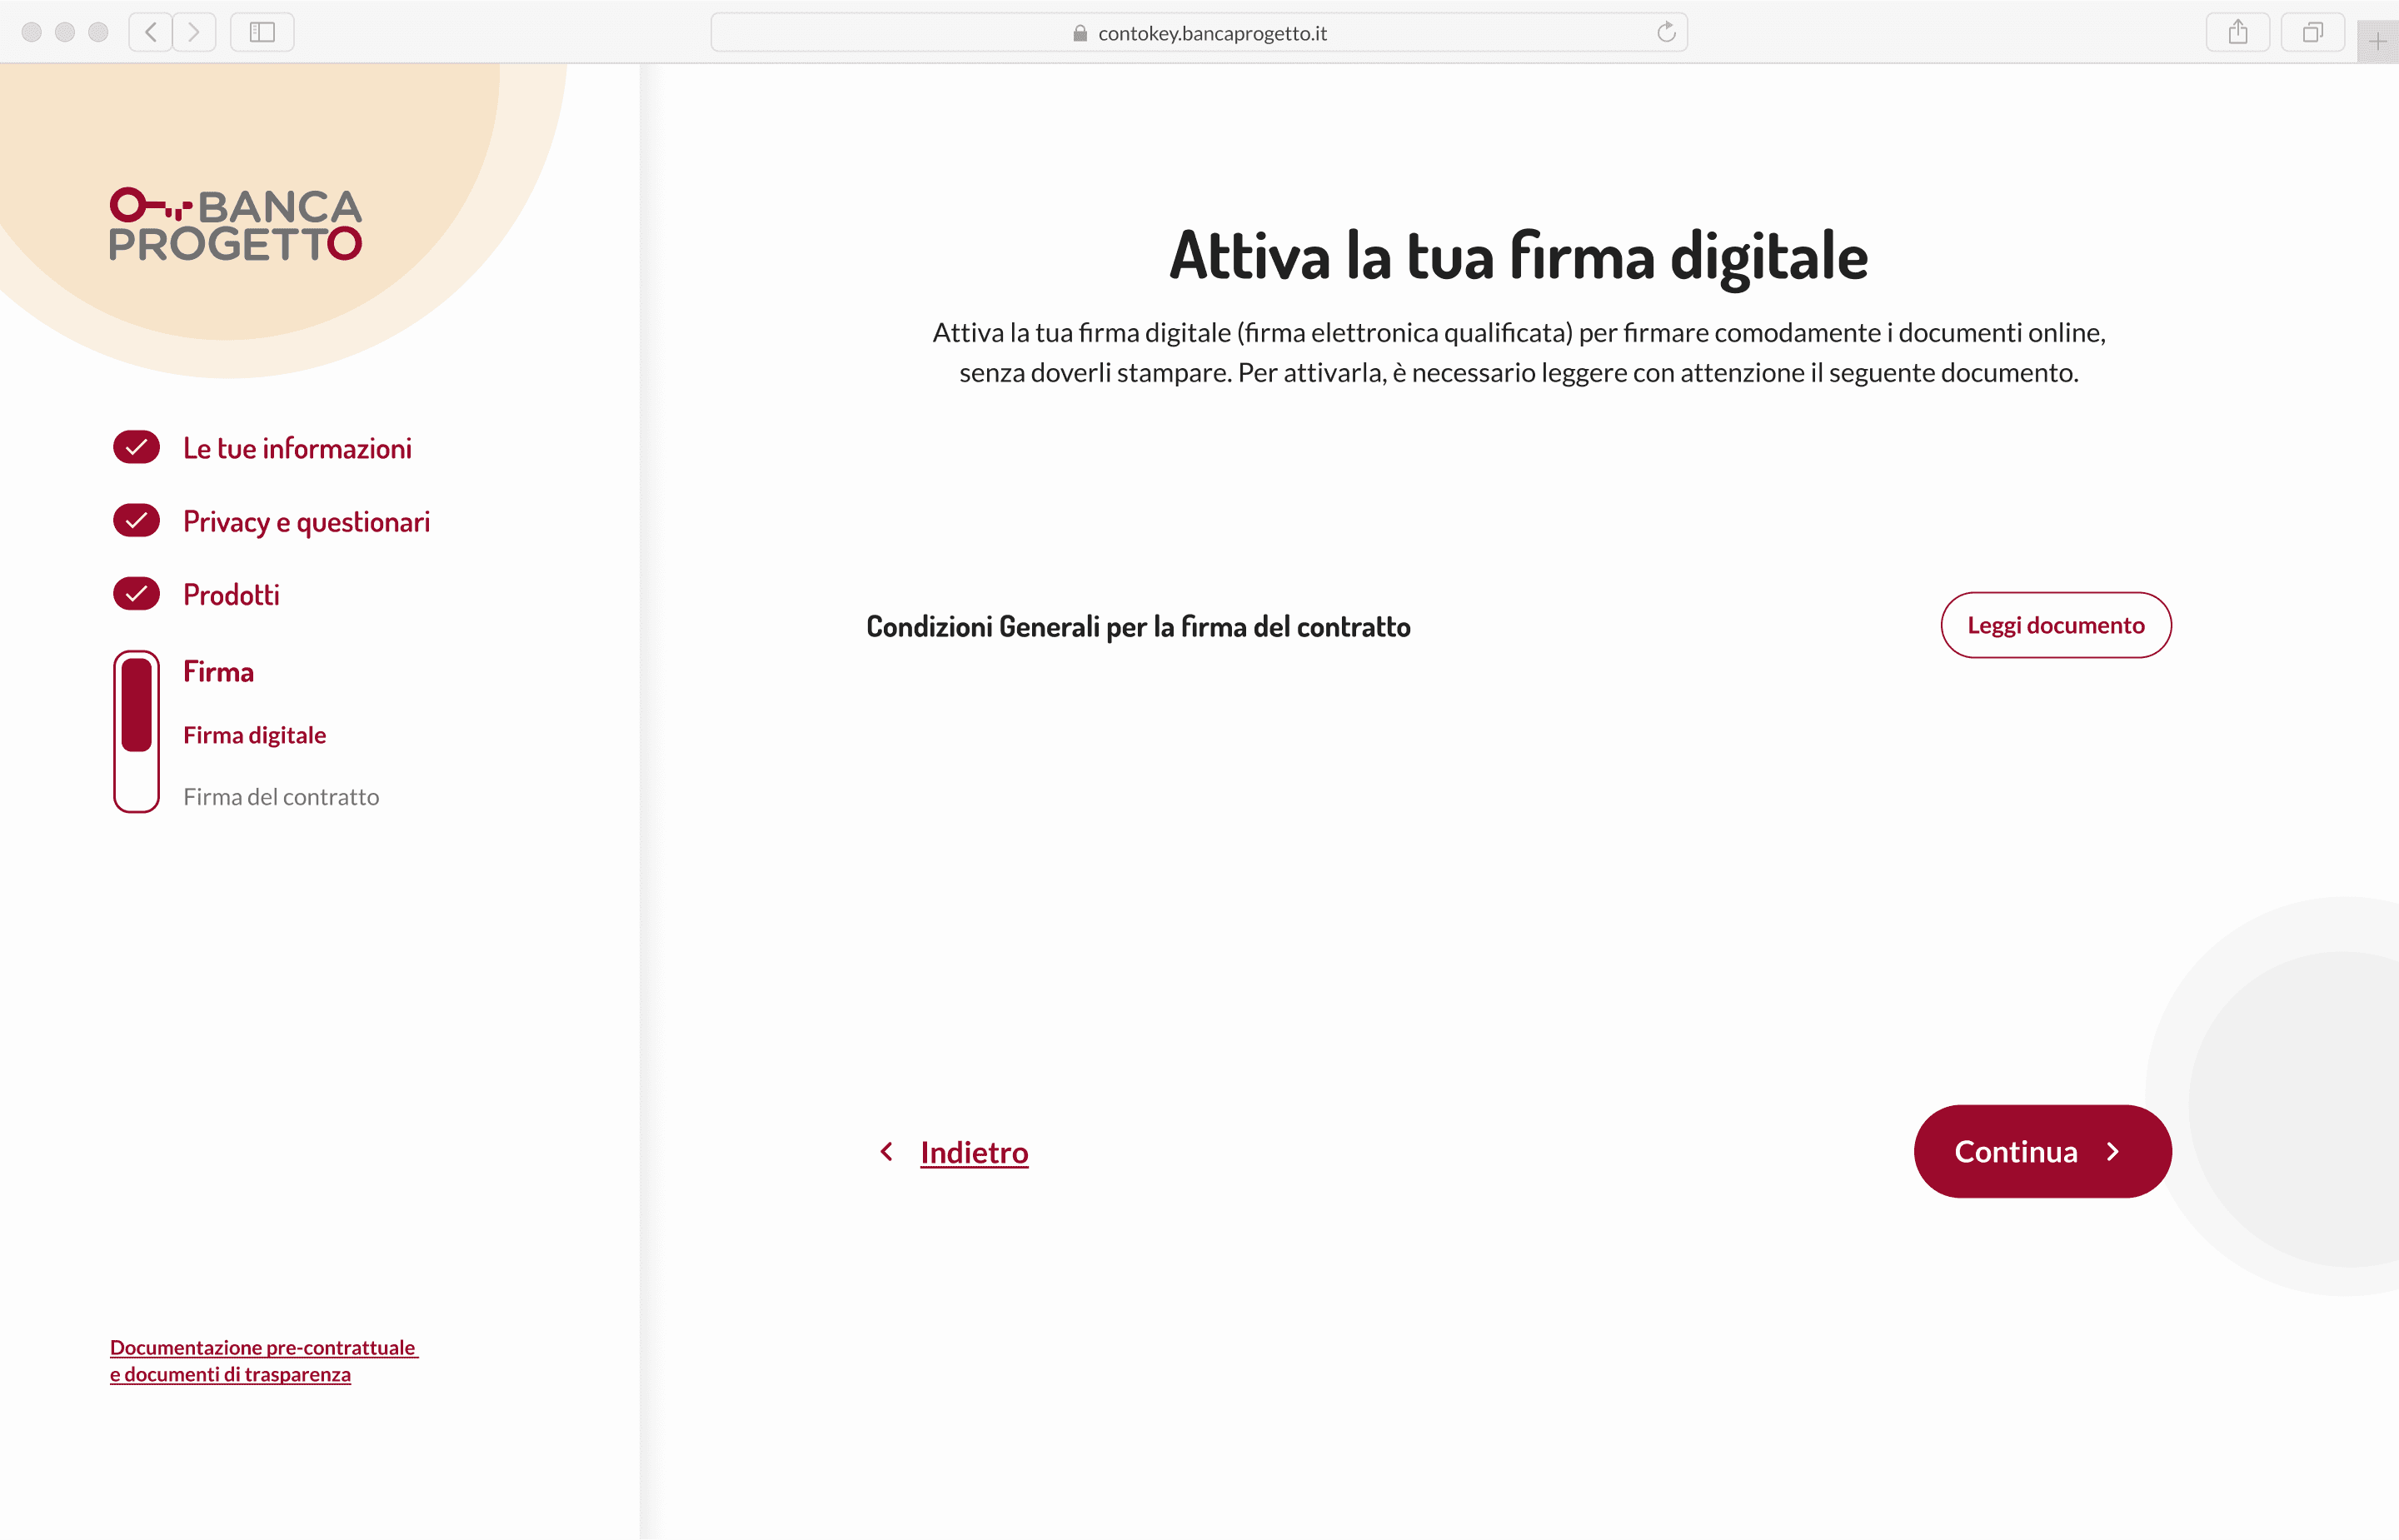
Task: Click the browser back arrow icon
Action: [x=151, y=32]
